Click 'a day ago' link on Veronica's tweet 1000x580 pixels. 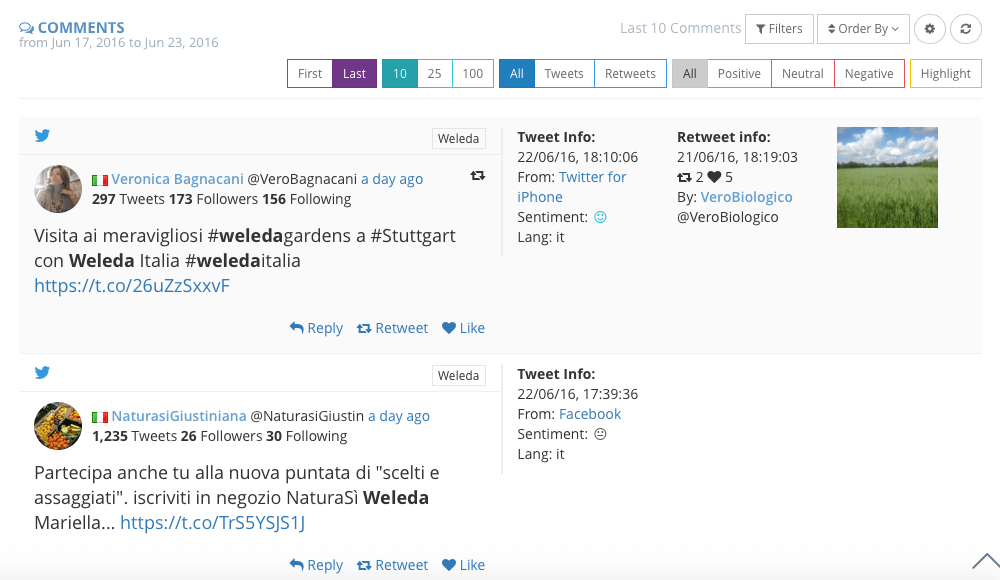tap(392, 179)
